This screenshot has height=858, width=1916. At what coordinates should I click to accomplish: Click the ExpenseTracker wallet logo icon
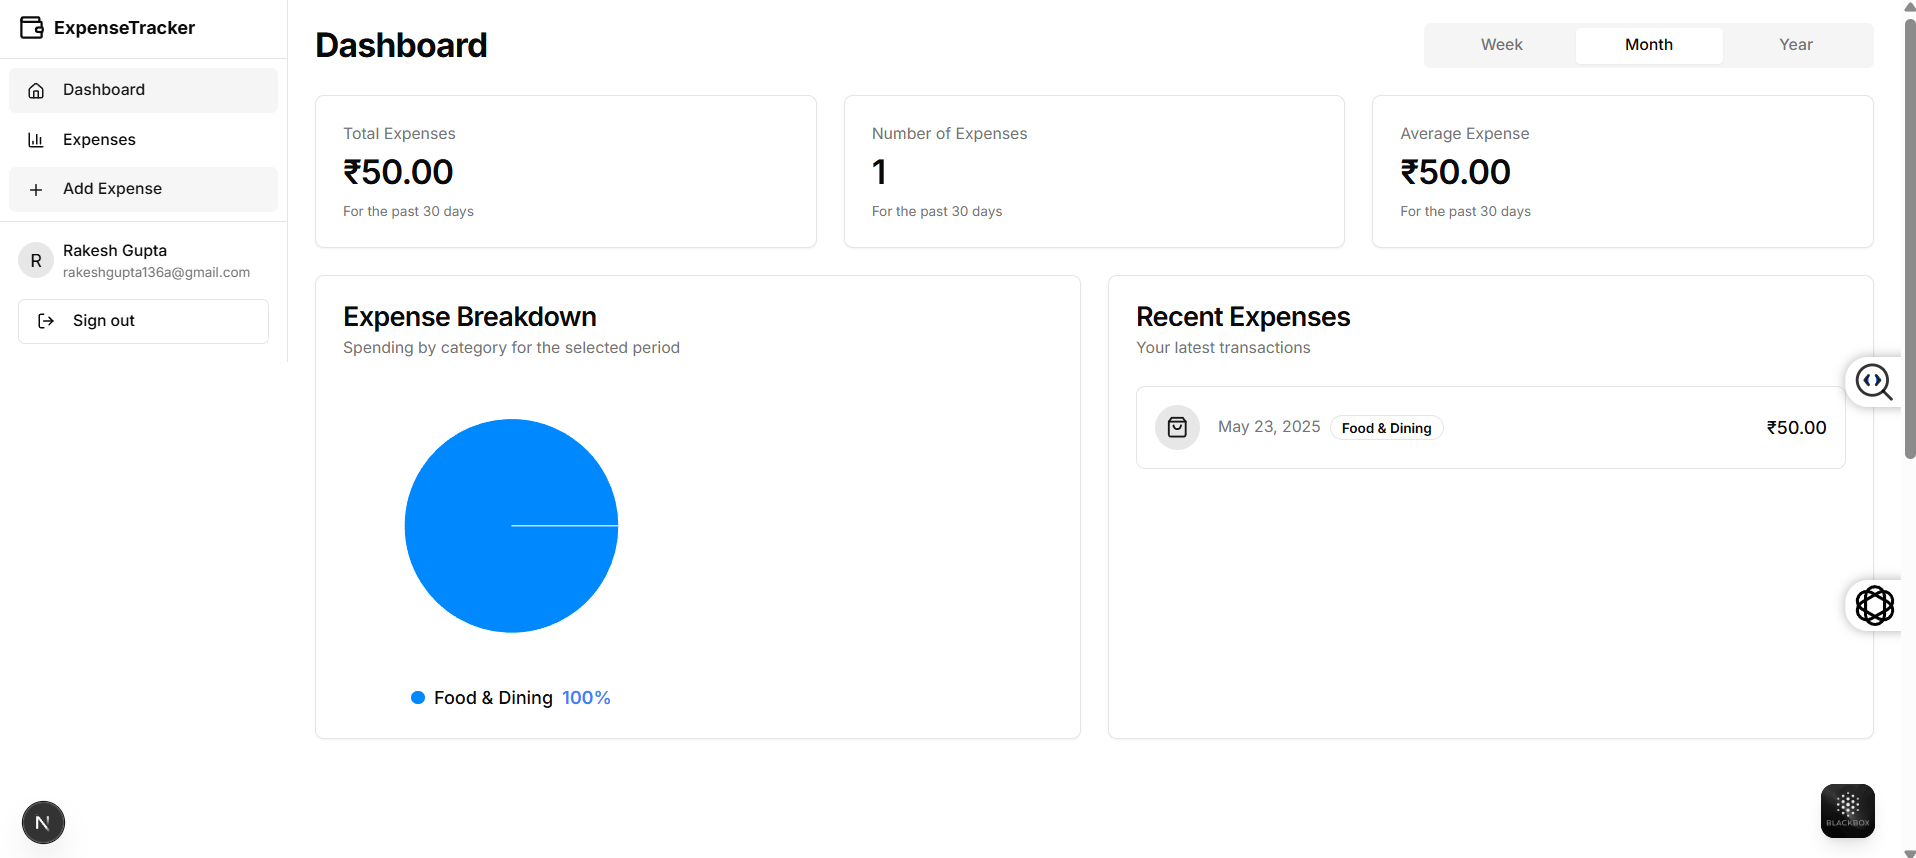32,28
